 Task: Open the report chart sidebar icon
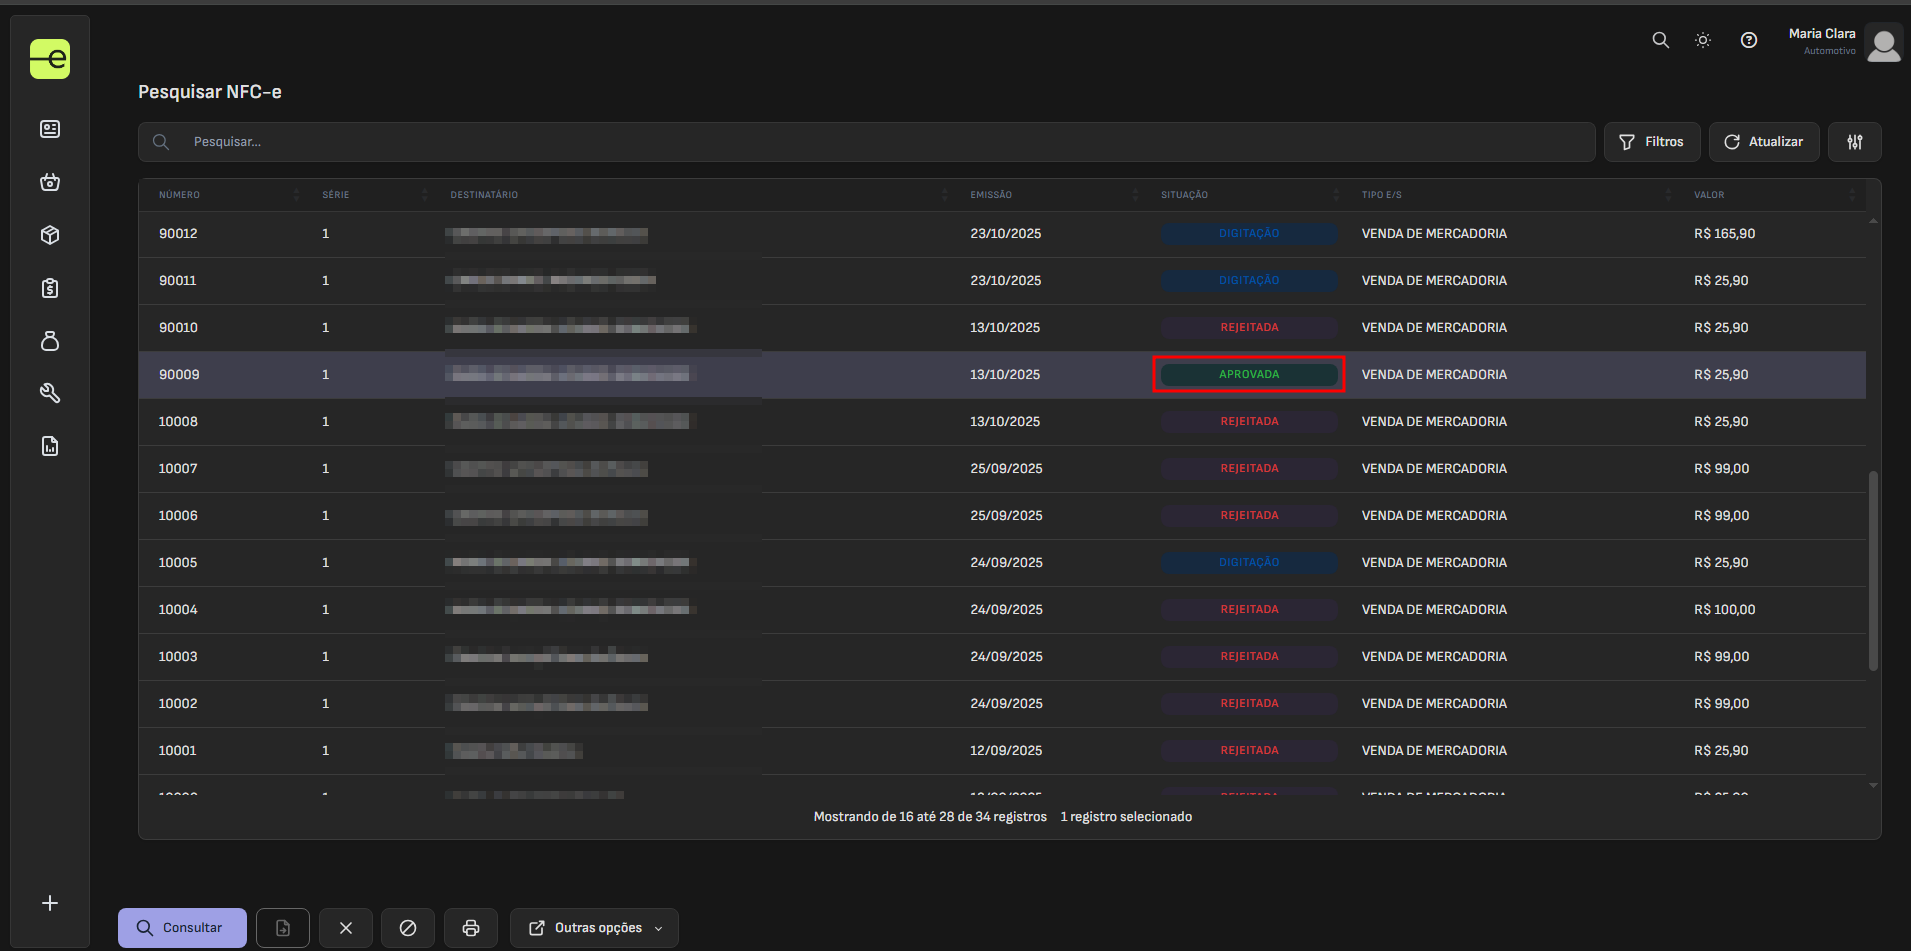tap(50, 446)
